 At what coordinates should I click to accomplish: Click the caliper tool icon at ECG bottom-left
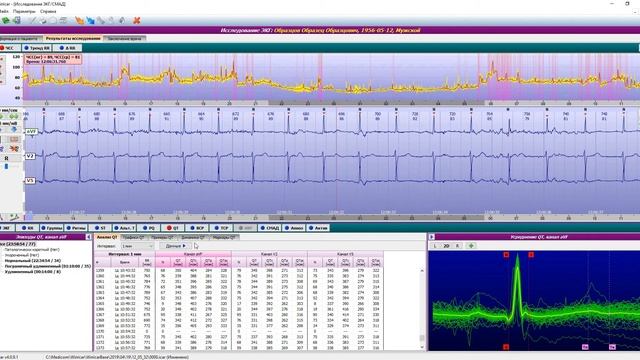click(15, 217)
